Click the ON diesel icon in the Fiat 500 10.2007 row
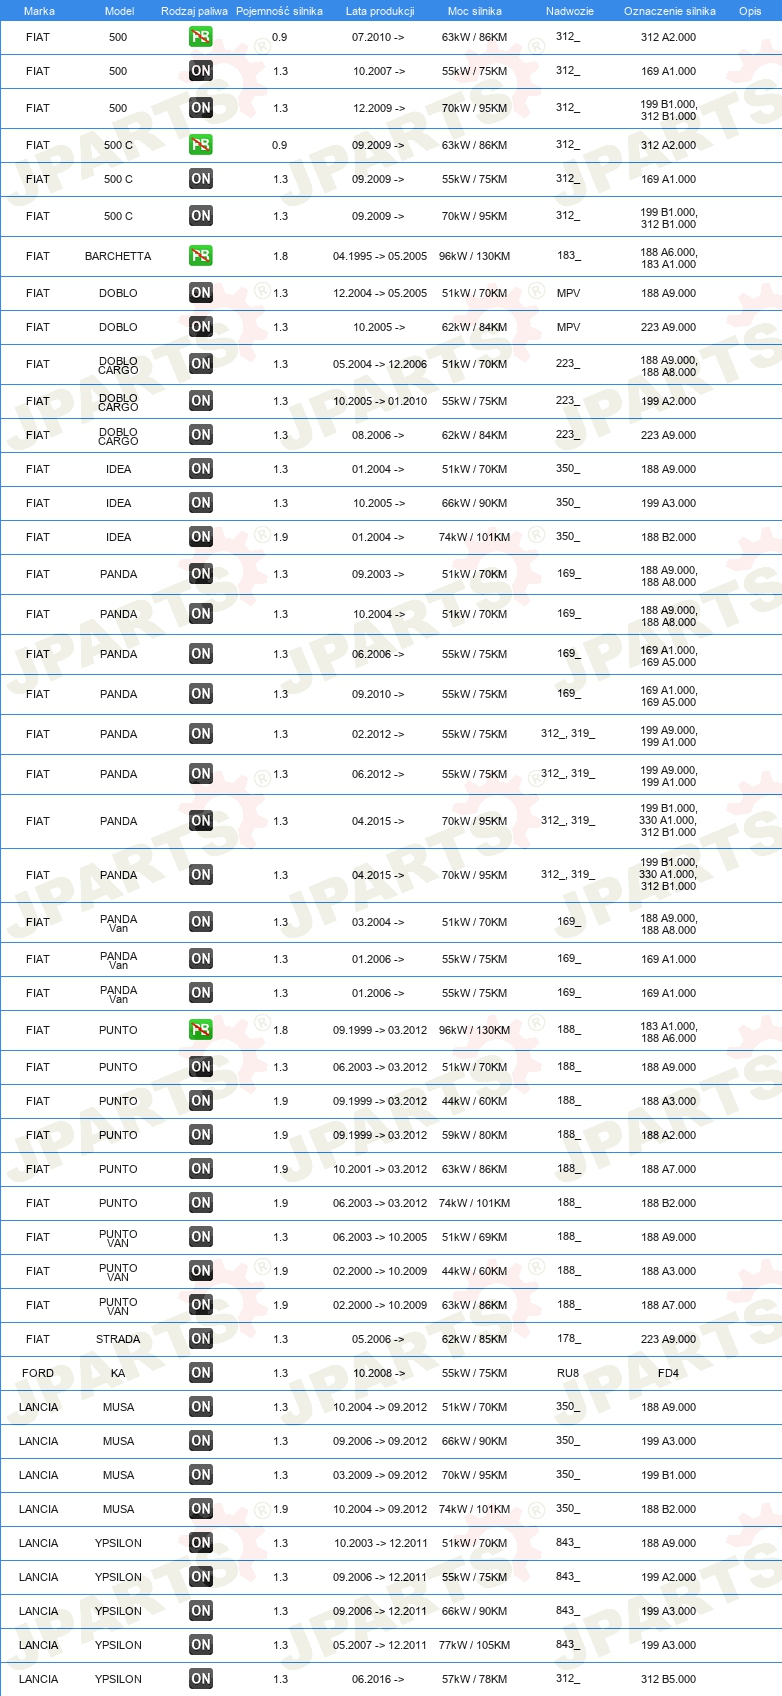Image resolution: width=782 pixels, height=1696 pixels. tap(201, 71)
